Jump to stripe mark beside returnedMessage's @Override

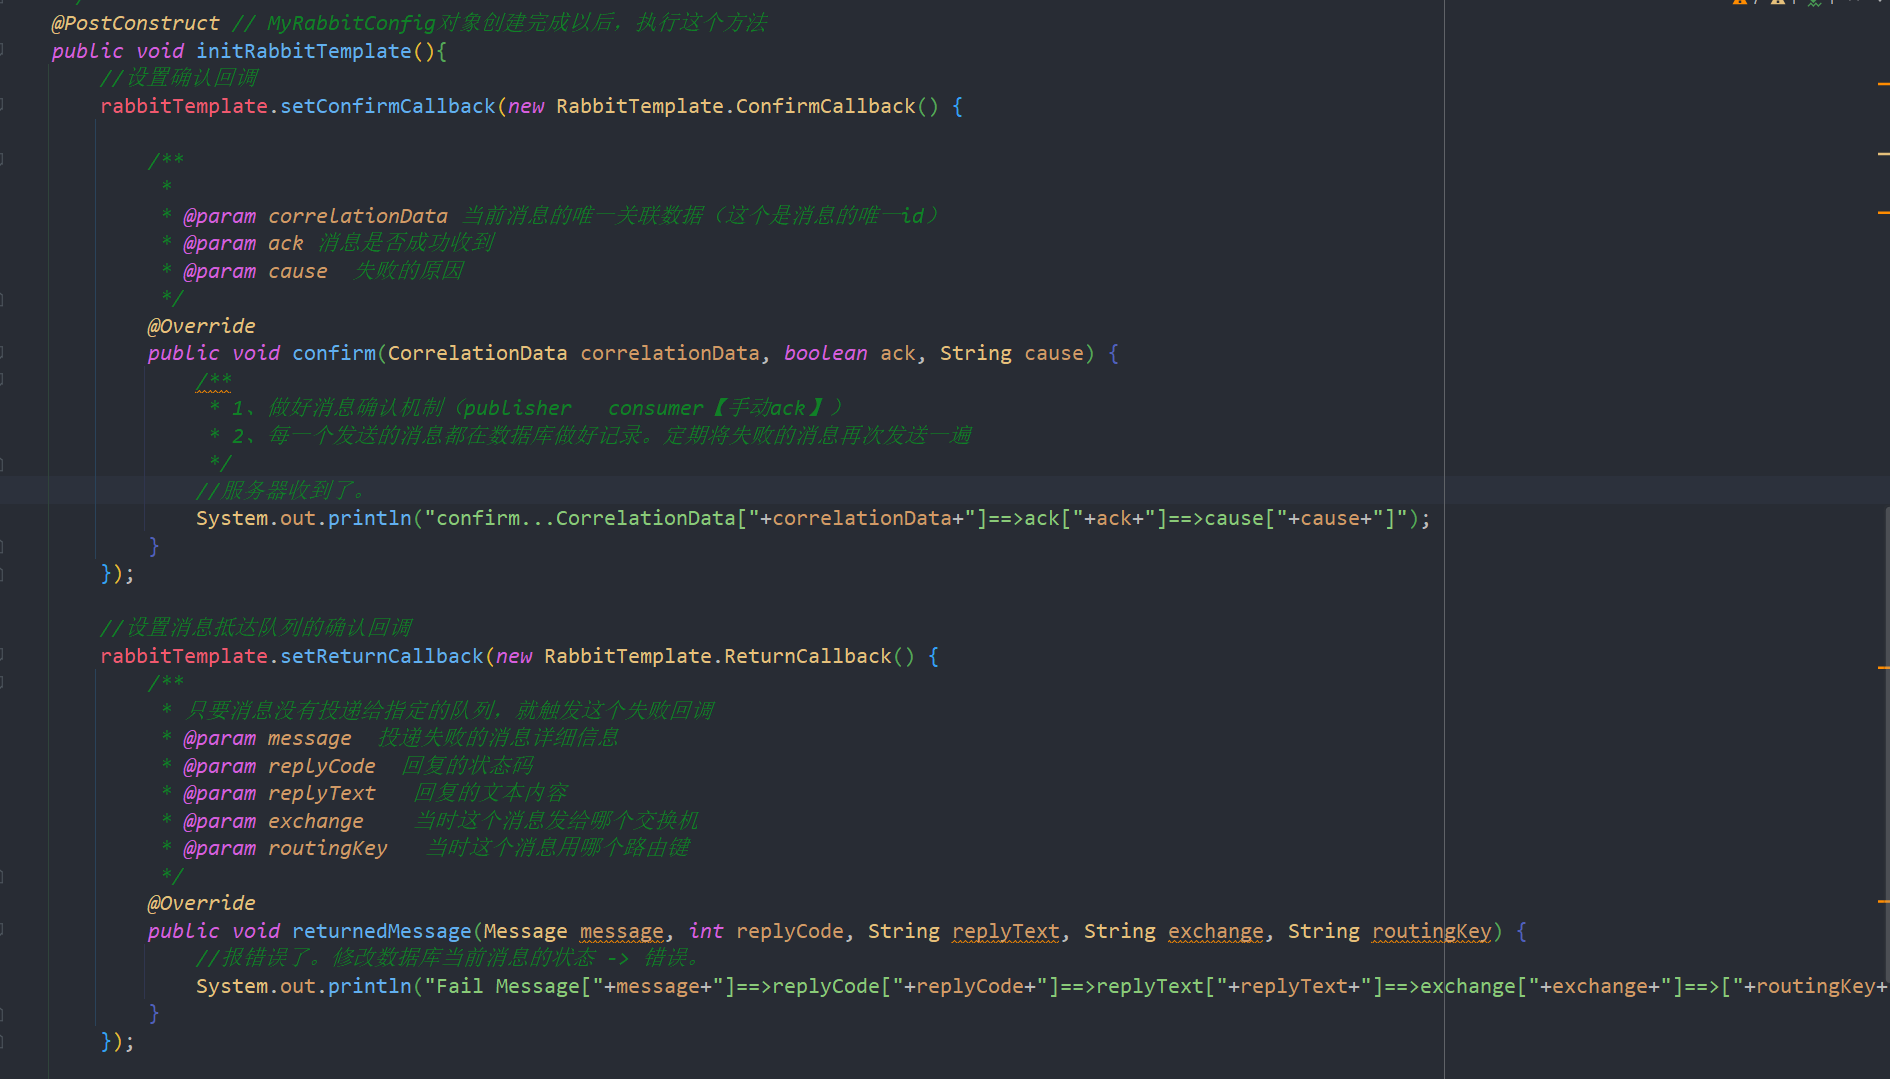tap(1883, 902)
